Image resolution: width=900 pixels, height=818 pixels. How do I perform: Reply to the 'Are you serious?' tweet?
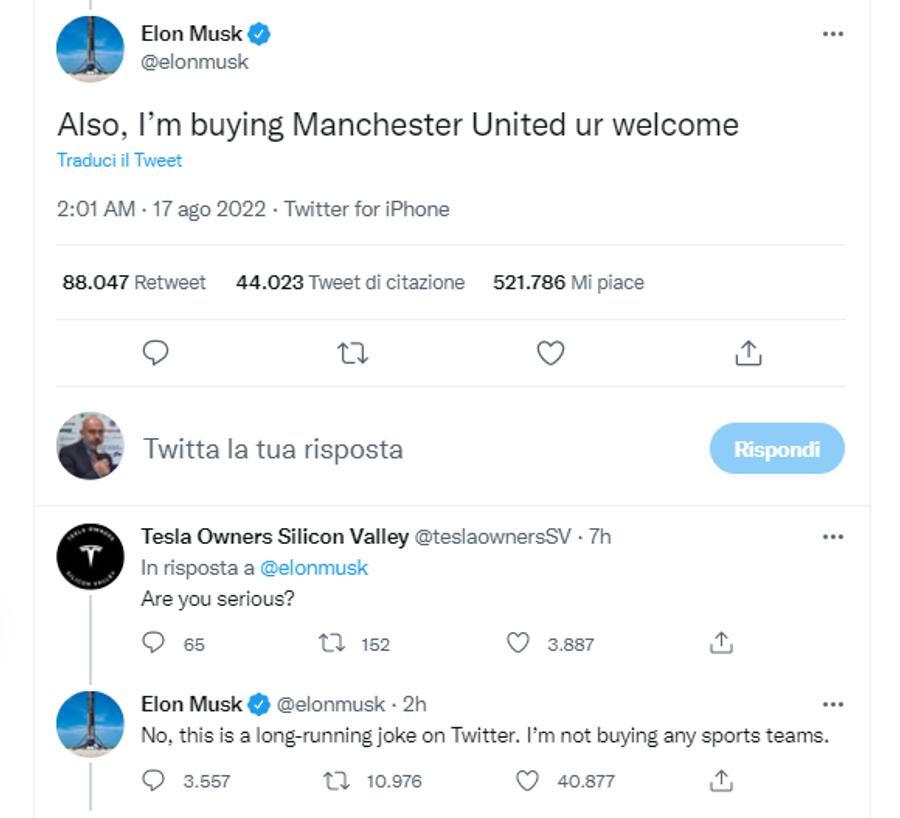click(153, 643)
